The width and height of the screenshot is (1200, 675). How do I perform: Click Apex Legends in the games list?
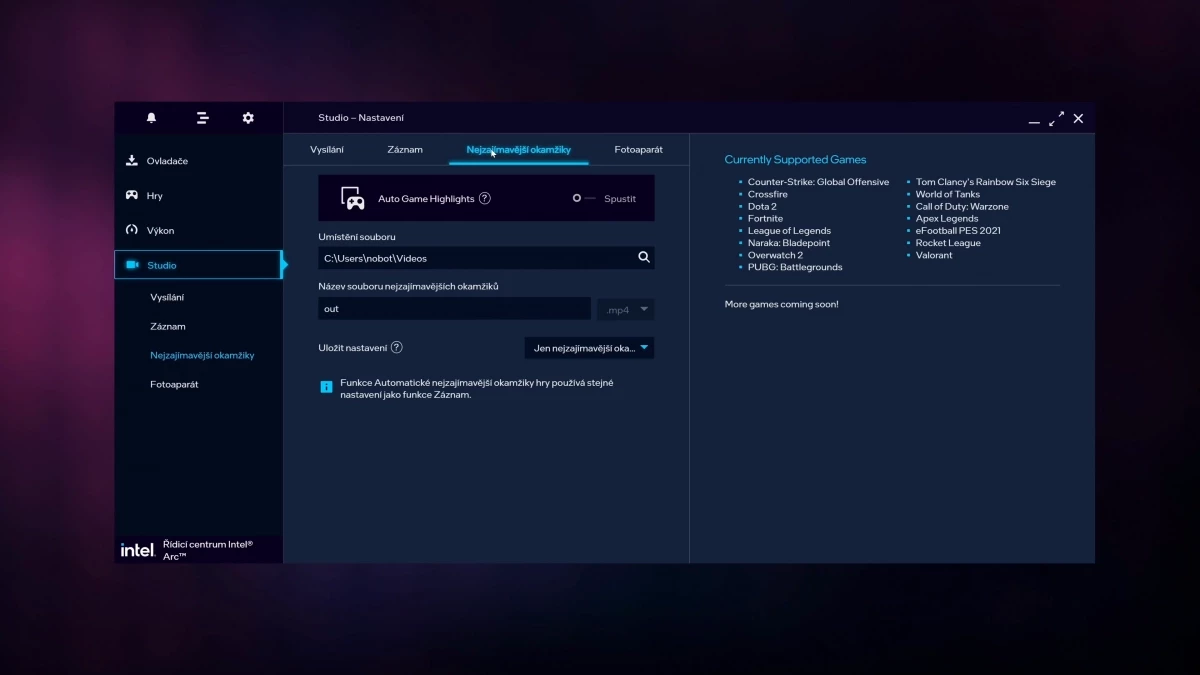pyautogui.click(x=947, y=218)
